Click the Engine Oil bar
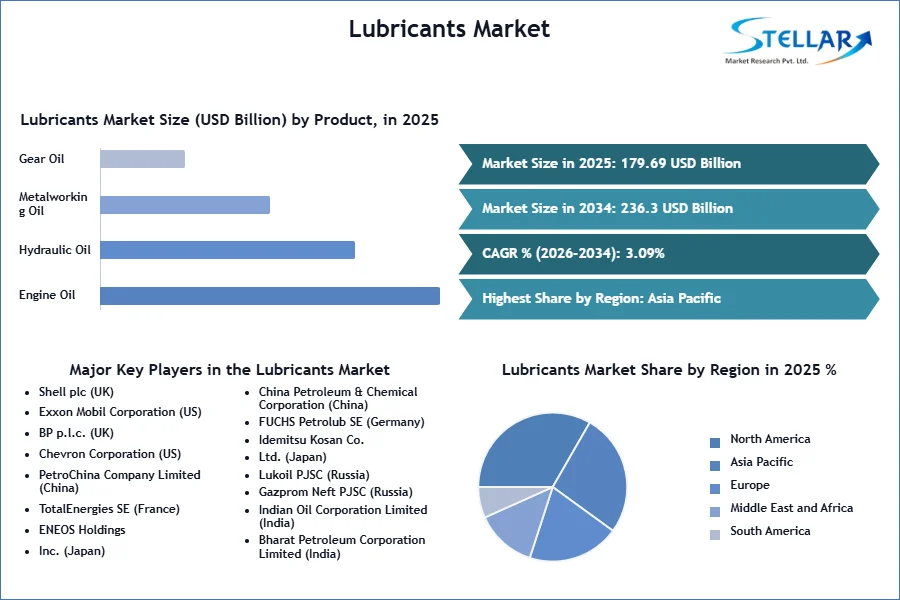This screenshot has height=600, width=900. pos(270,296)
